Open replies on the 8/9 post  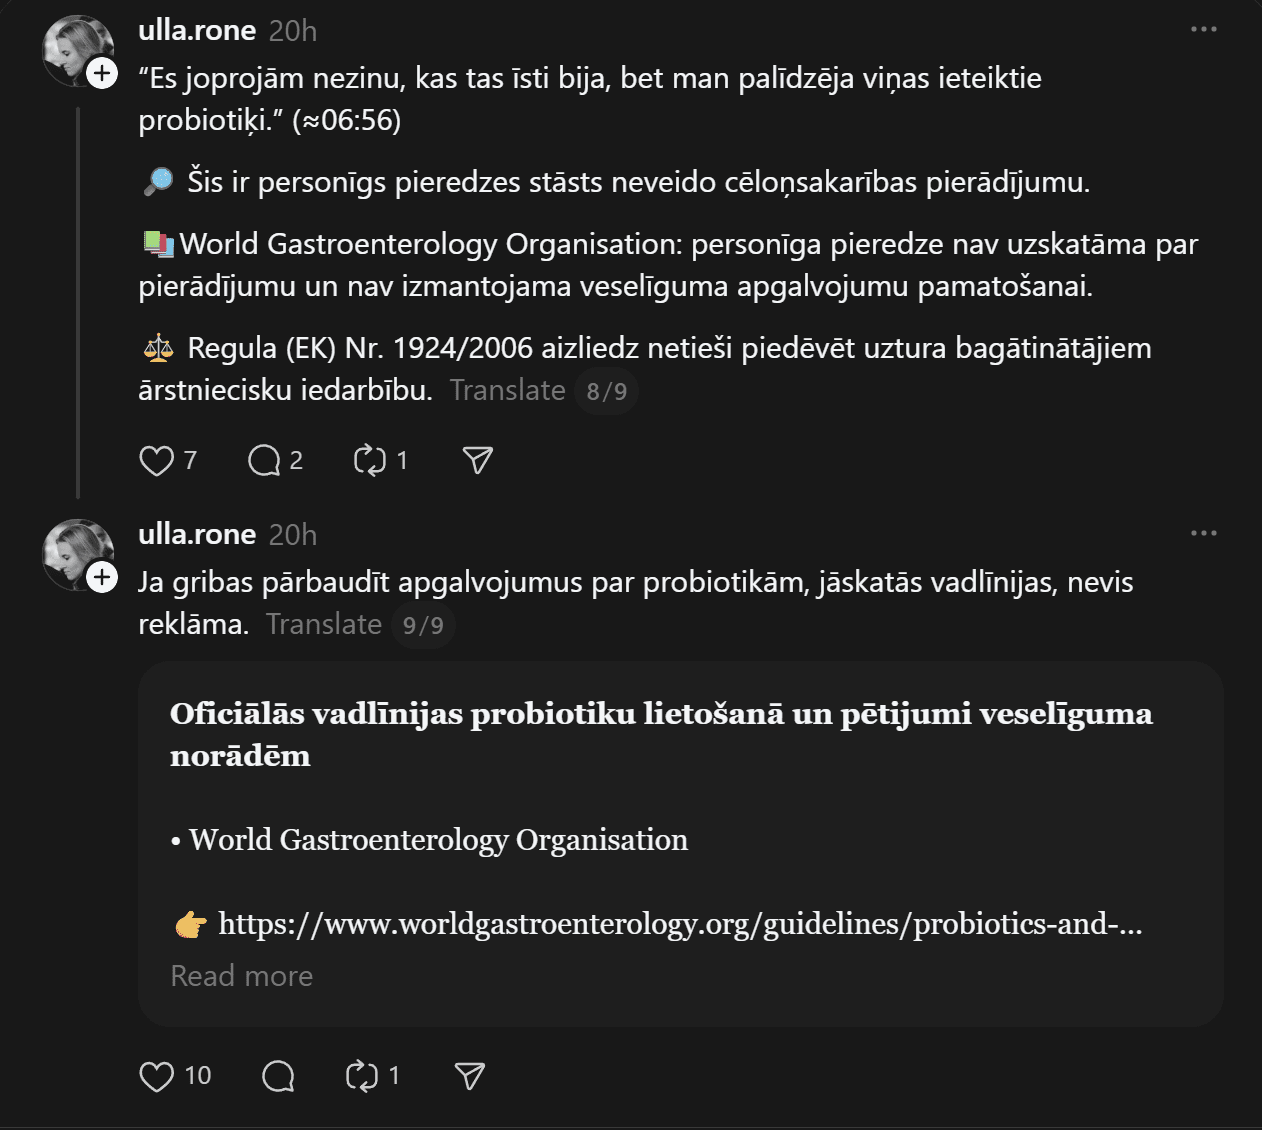point(265,461)
